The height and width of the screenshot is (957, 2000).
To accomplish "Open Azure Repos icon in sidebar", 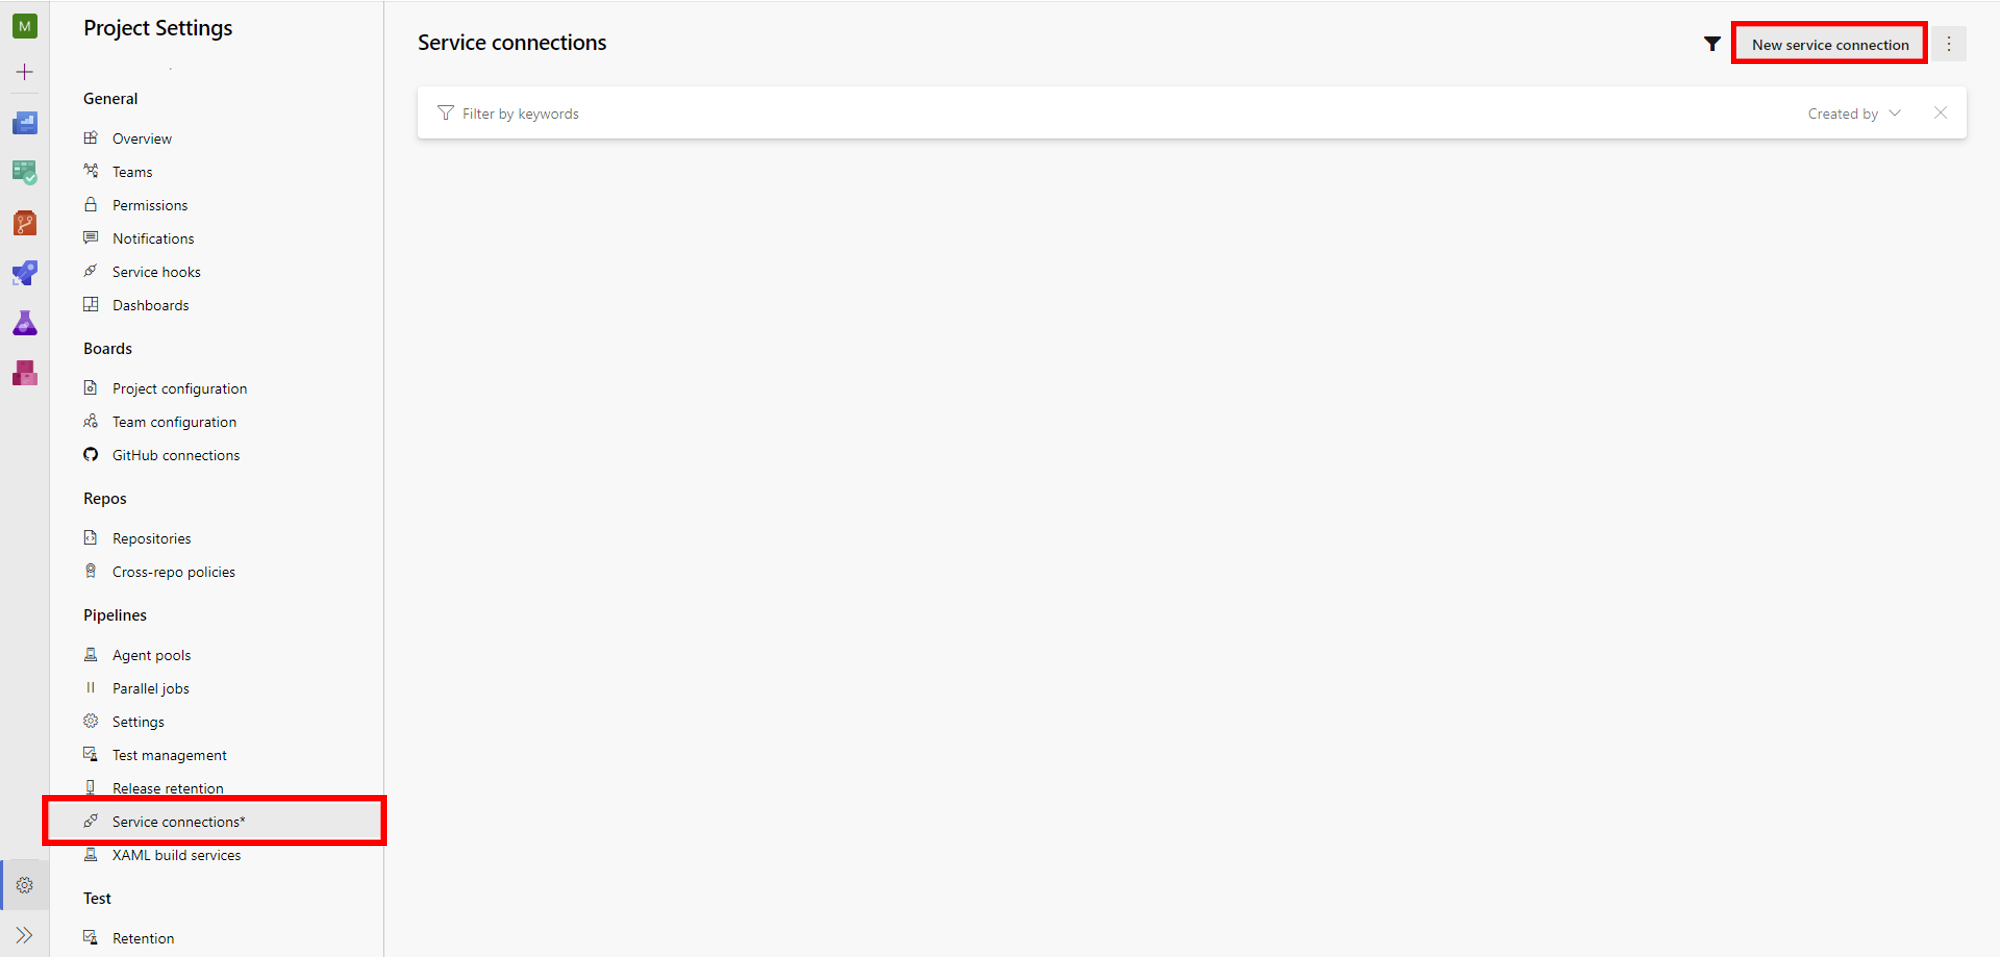I will pyautogui.click(x=25, y=223).
